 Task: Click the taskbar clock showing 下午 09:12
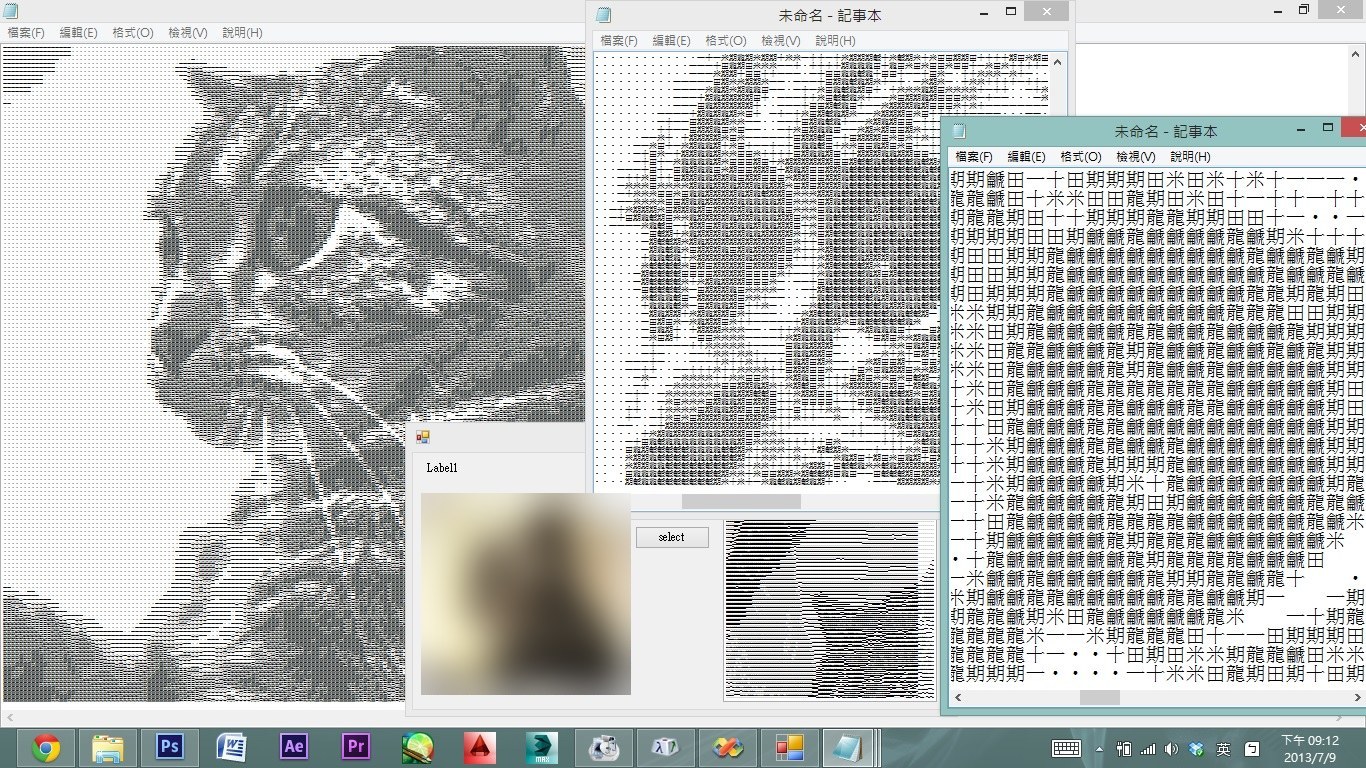1310,749
